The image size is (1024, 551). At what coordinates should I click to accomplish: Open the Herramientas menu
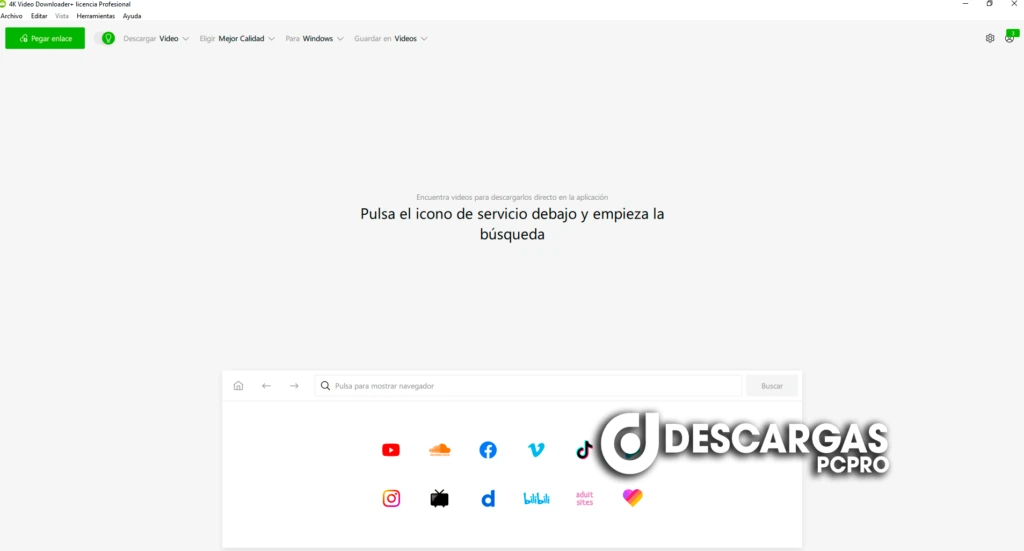click(x=96, y=16)
